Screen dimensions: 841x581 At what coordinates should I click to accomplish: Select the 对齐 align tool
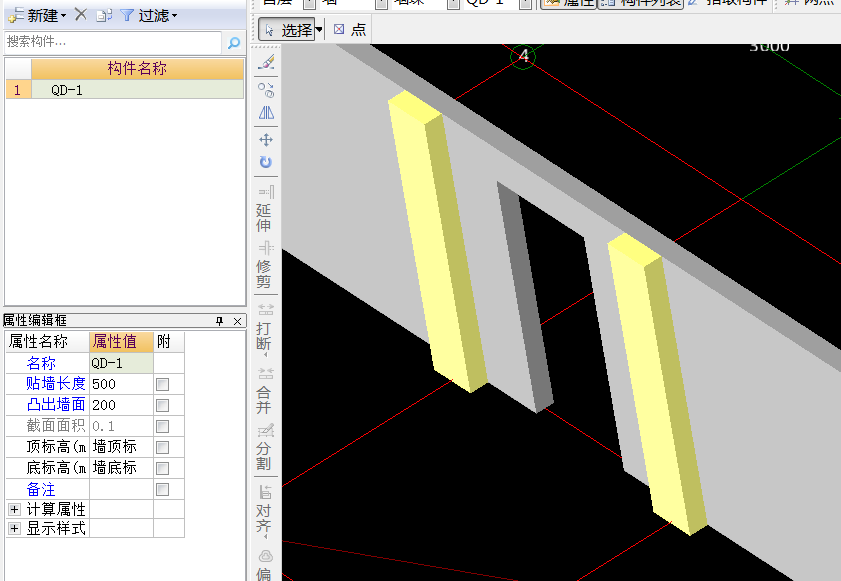point(265,512)
